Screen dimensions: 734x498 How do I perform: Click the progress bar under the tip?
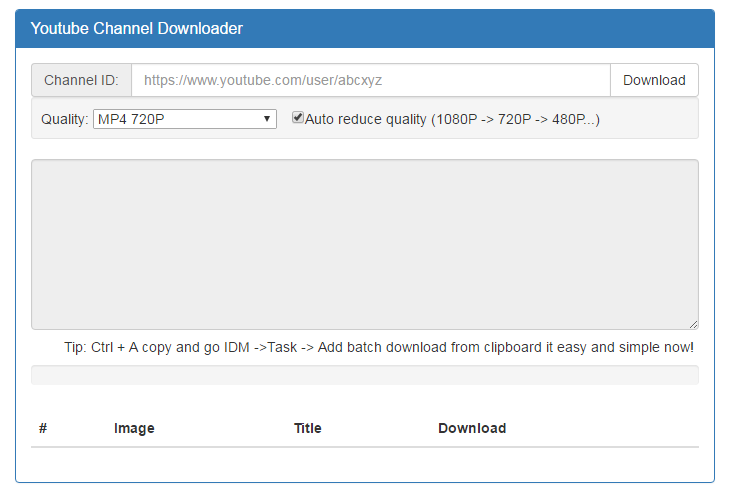point(365,375)
